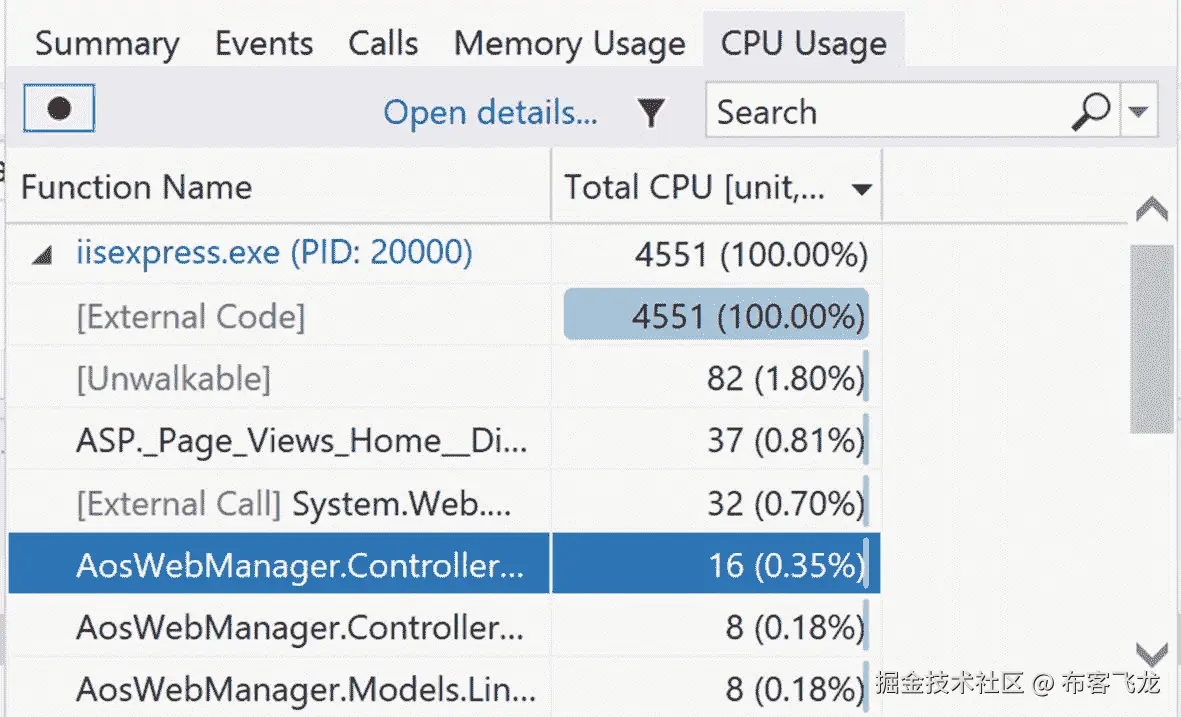The image size is (1181, 717).
Task: Click the scrollbar up arrow
Action: (x=1152, y=209)
